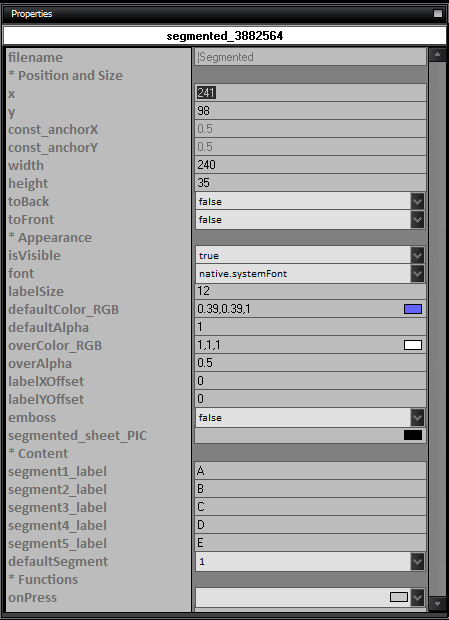The height and width of the screenshot is (620, 449).
Task: Click the blue defaultColor_RGB swatch
Action: (413, 309)
